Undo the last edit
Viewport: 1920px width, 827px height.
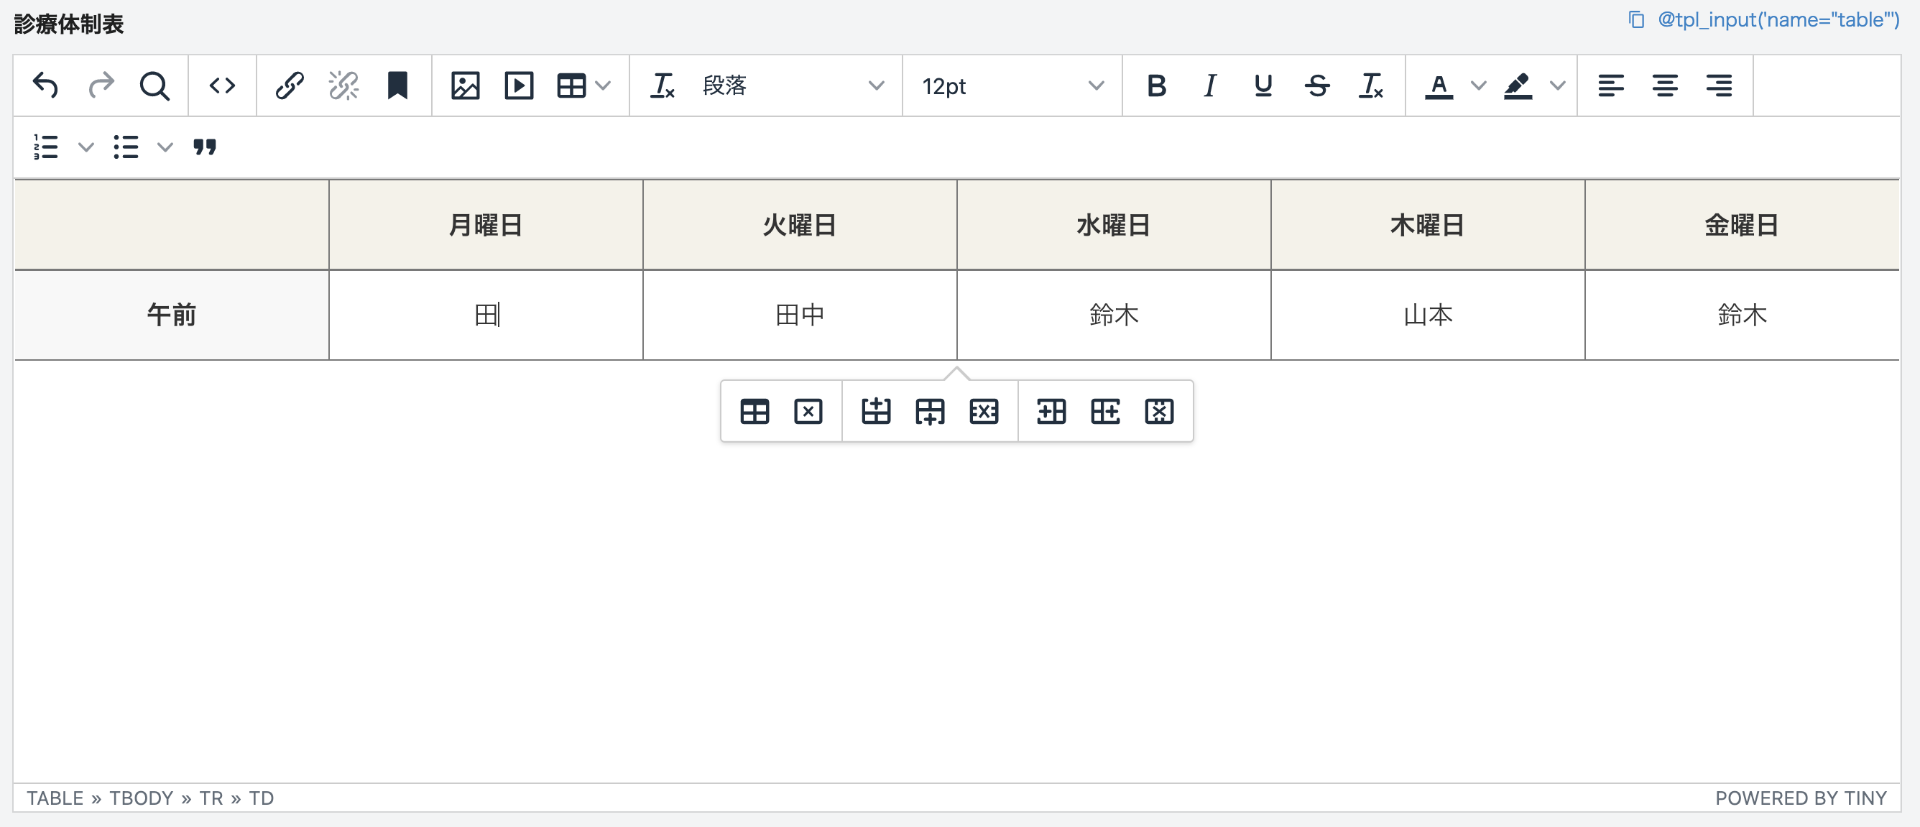tap(46, 86)
